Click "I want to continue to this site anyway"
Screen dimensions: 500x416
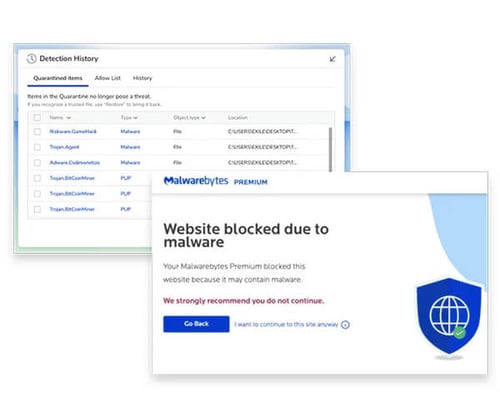pyautogui.click(x=286, y=324)
